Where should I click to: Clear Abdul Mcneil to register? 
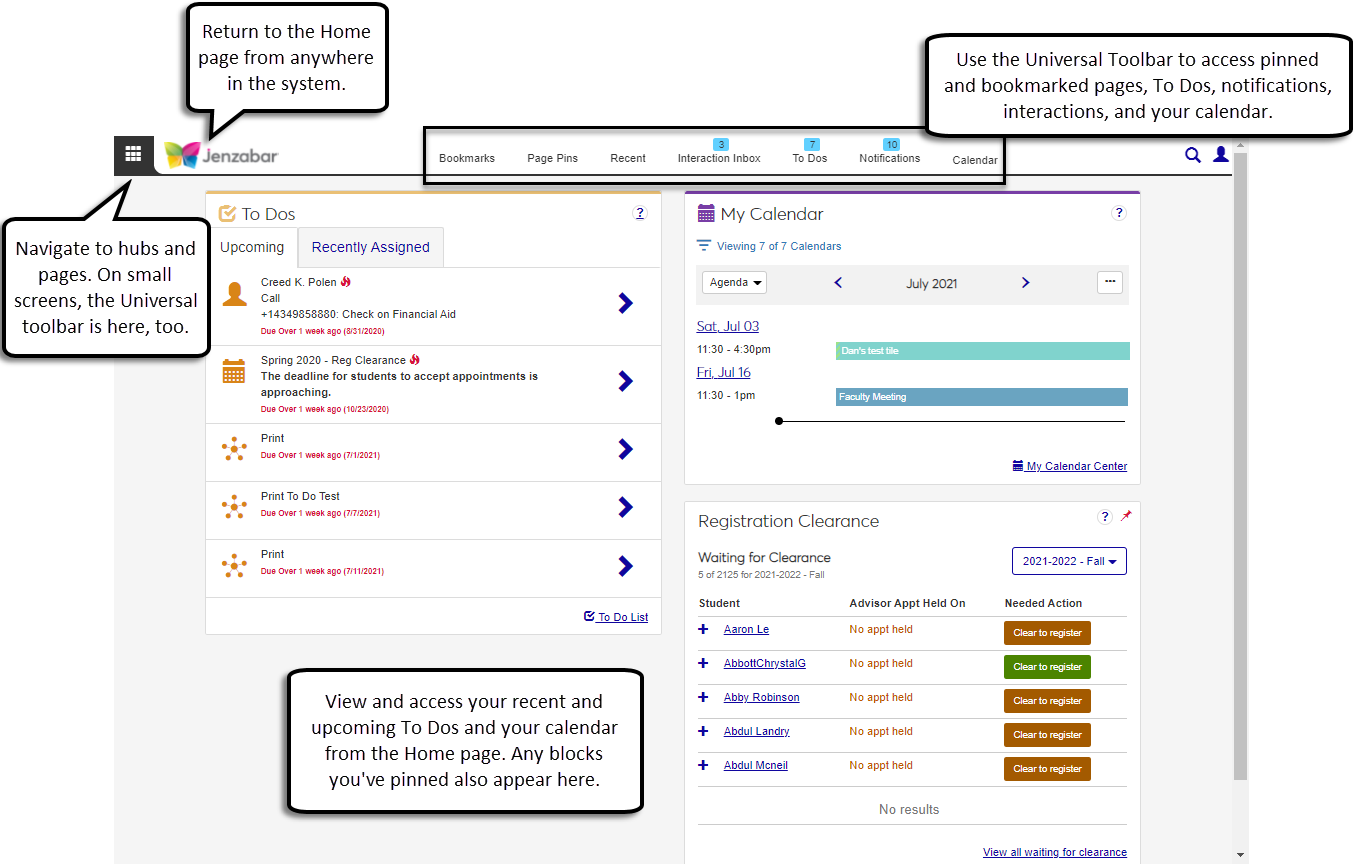coord(1047,769)
